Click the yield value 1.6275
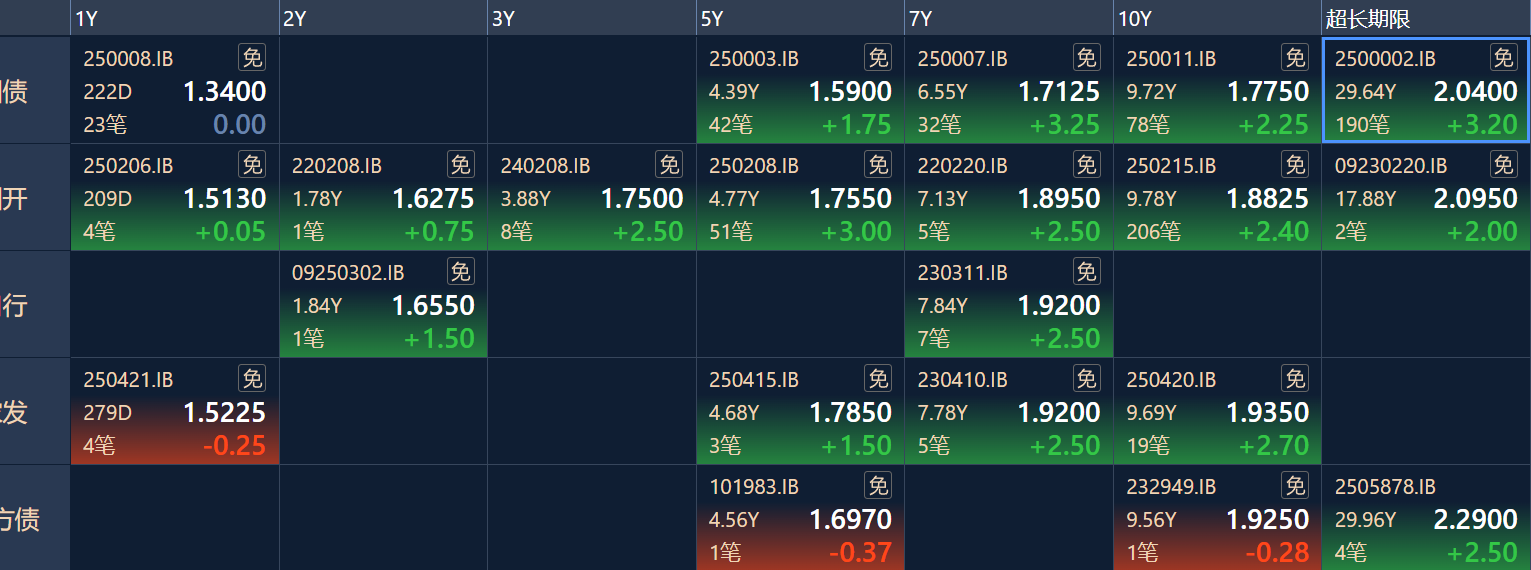1531x570 pixels. coord(433,199)
